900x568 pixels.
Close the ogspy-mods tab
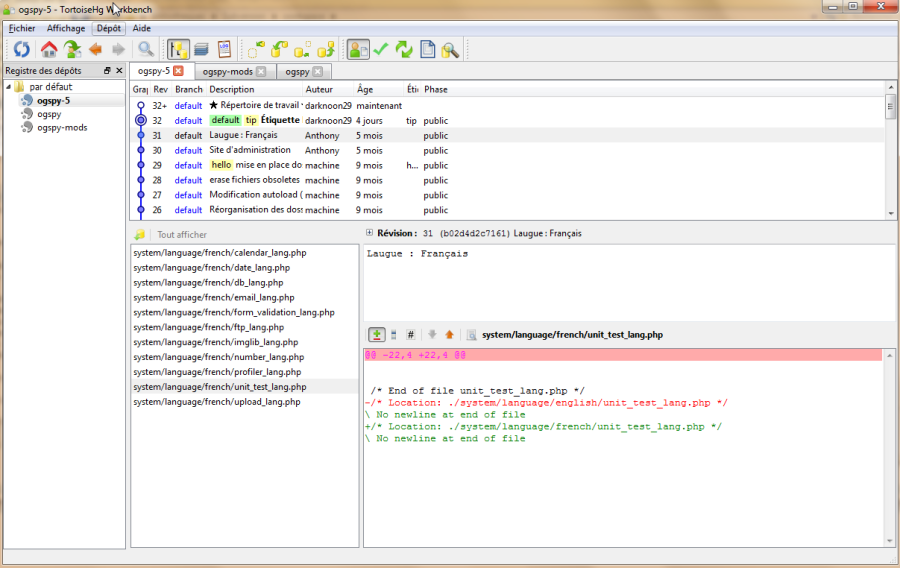(x=261, y=72)
